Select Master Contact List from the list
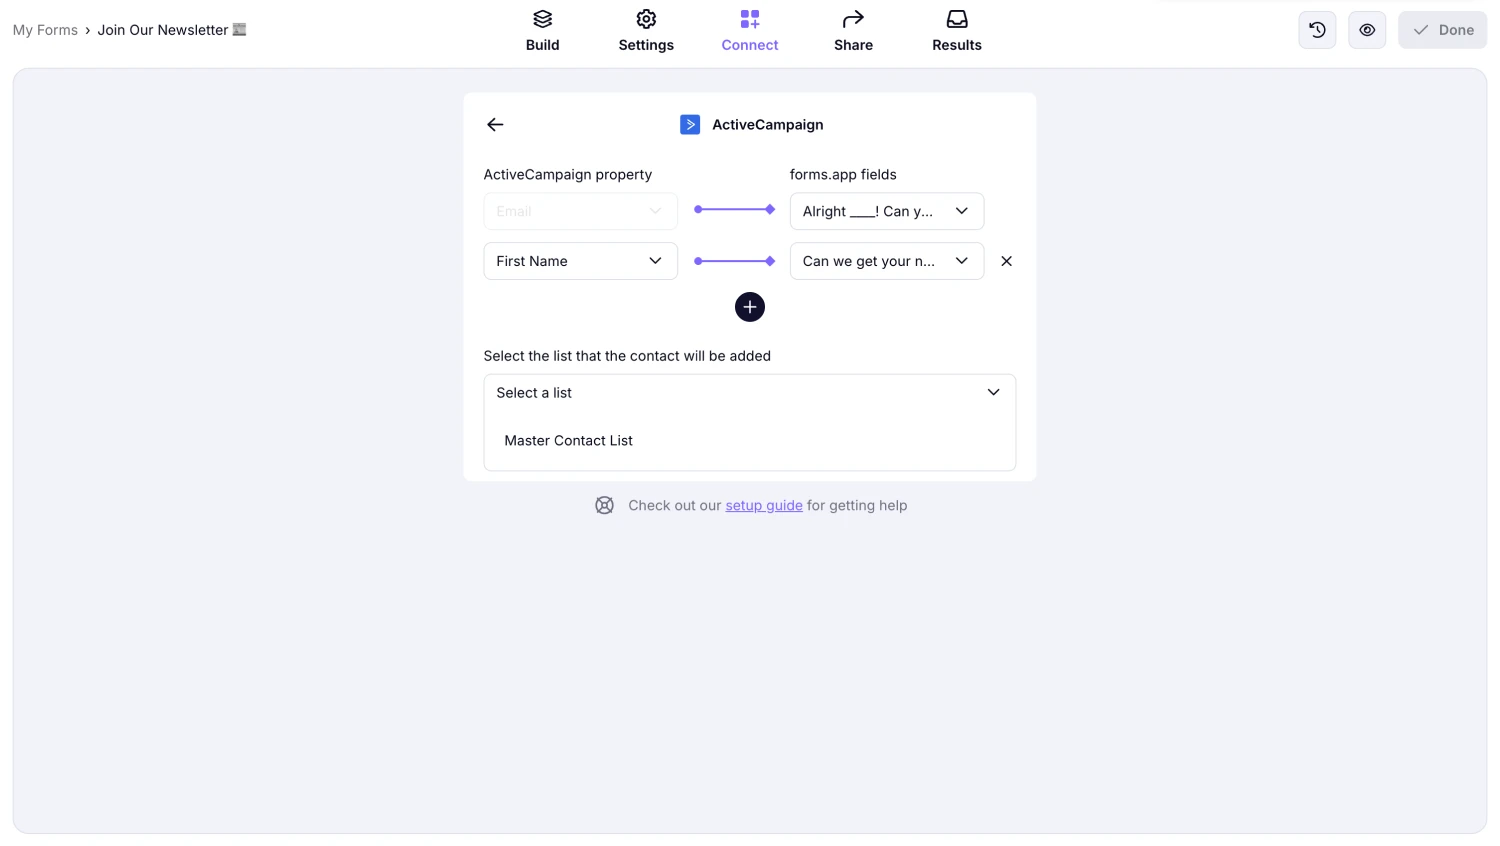Screen dimensions: 1500x846 tap(568, 440)
